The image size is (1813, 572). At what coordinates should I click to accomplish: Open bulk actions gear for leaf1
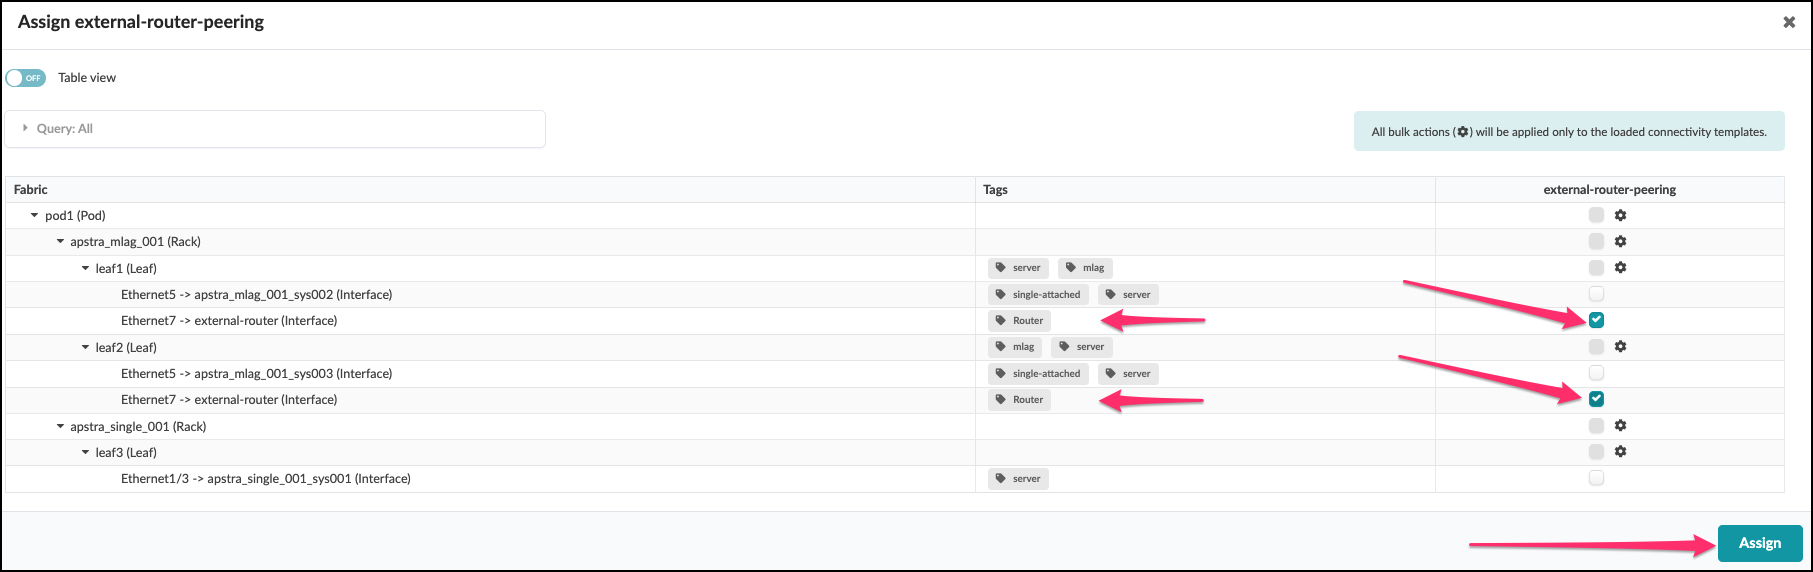(x=1620, y=267)
